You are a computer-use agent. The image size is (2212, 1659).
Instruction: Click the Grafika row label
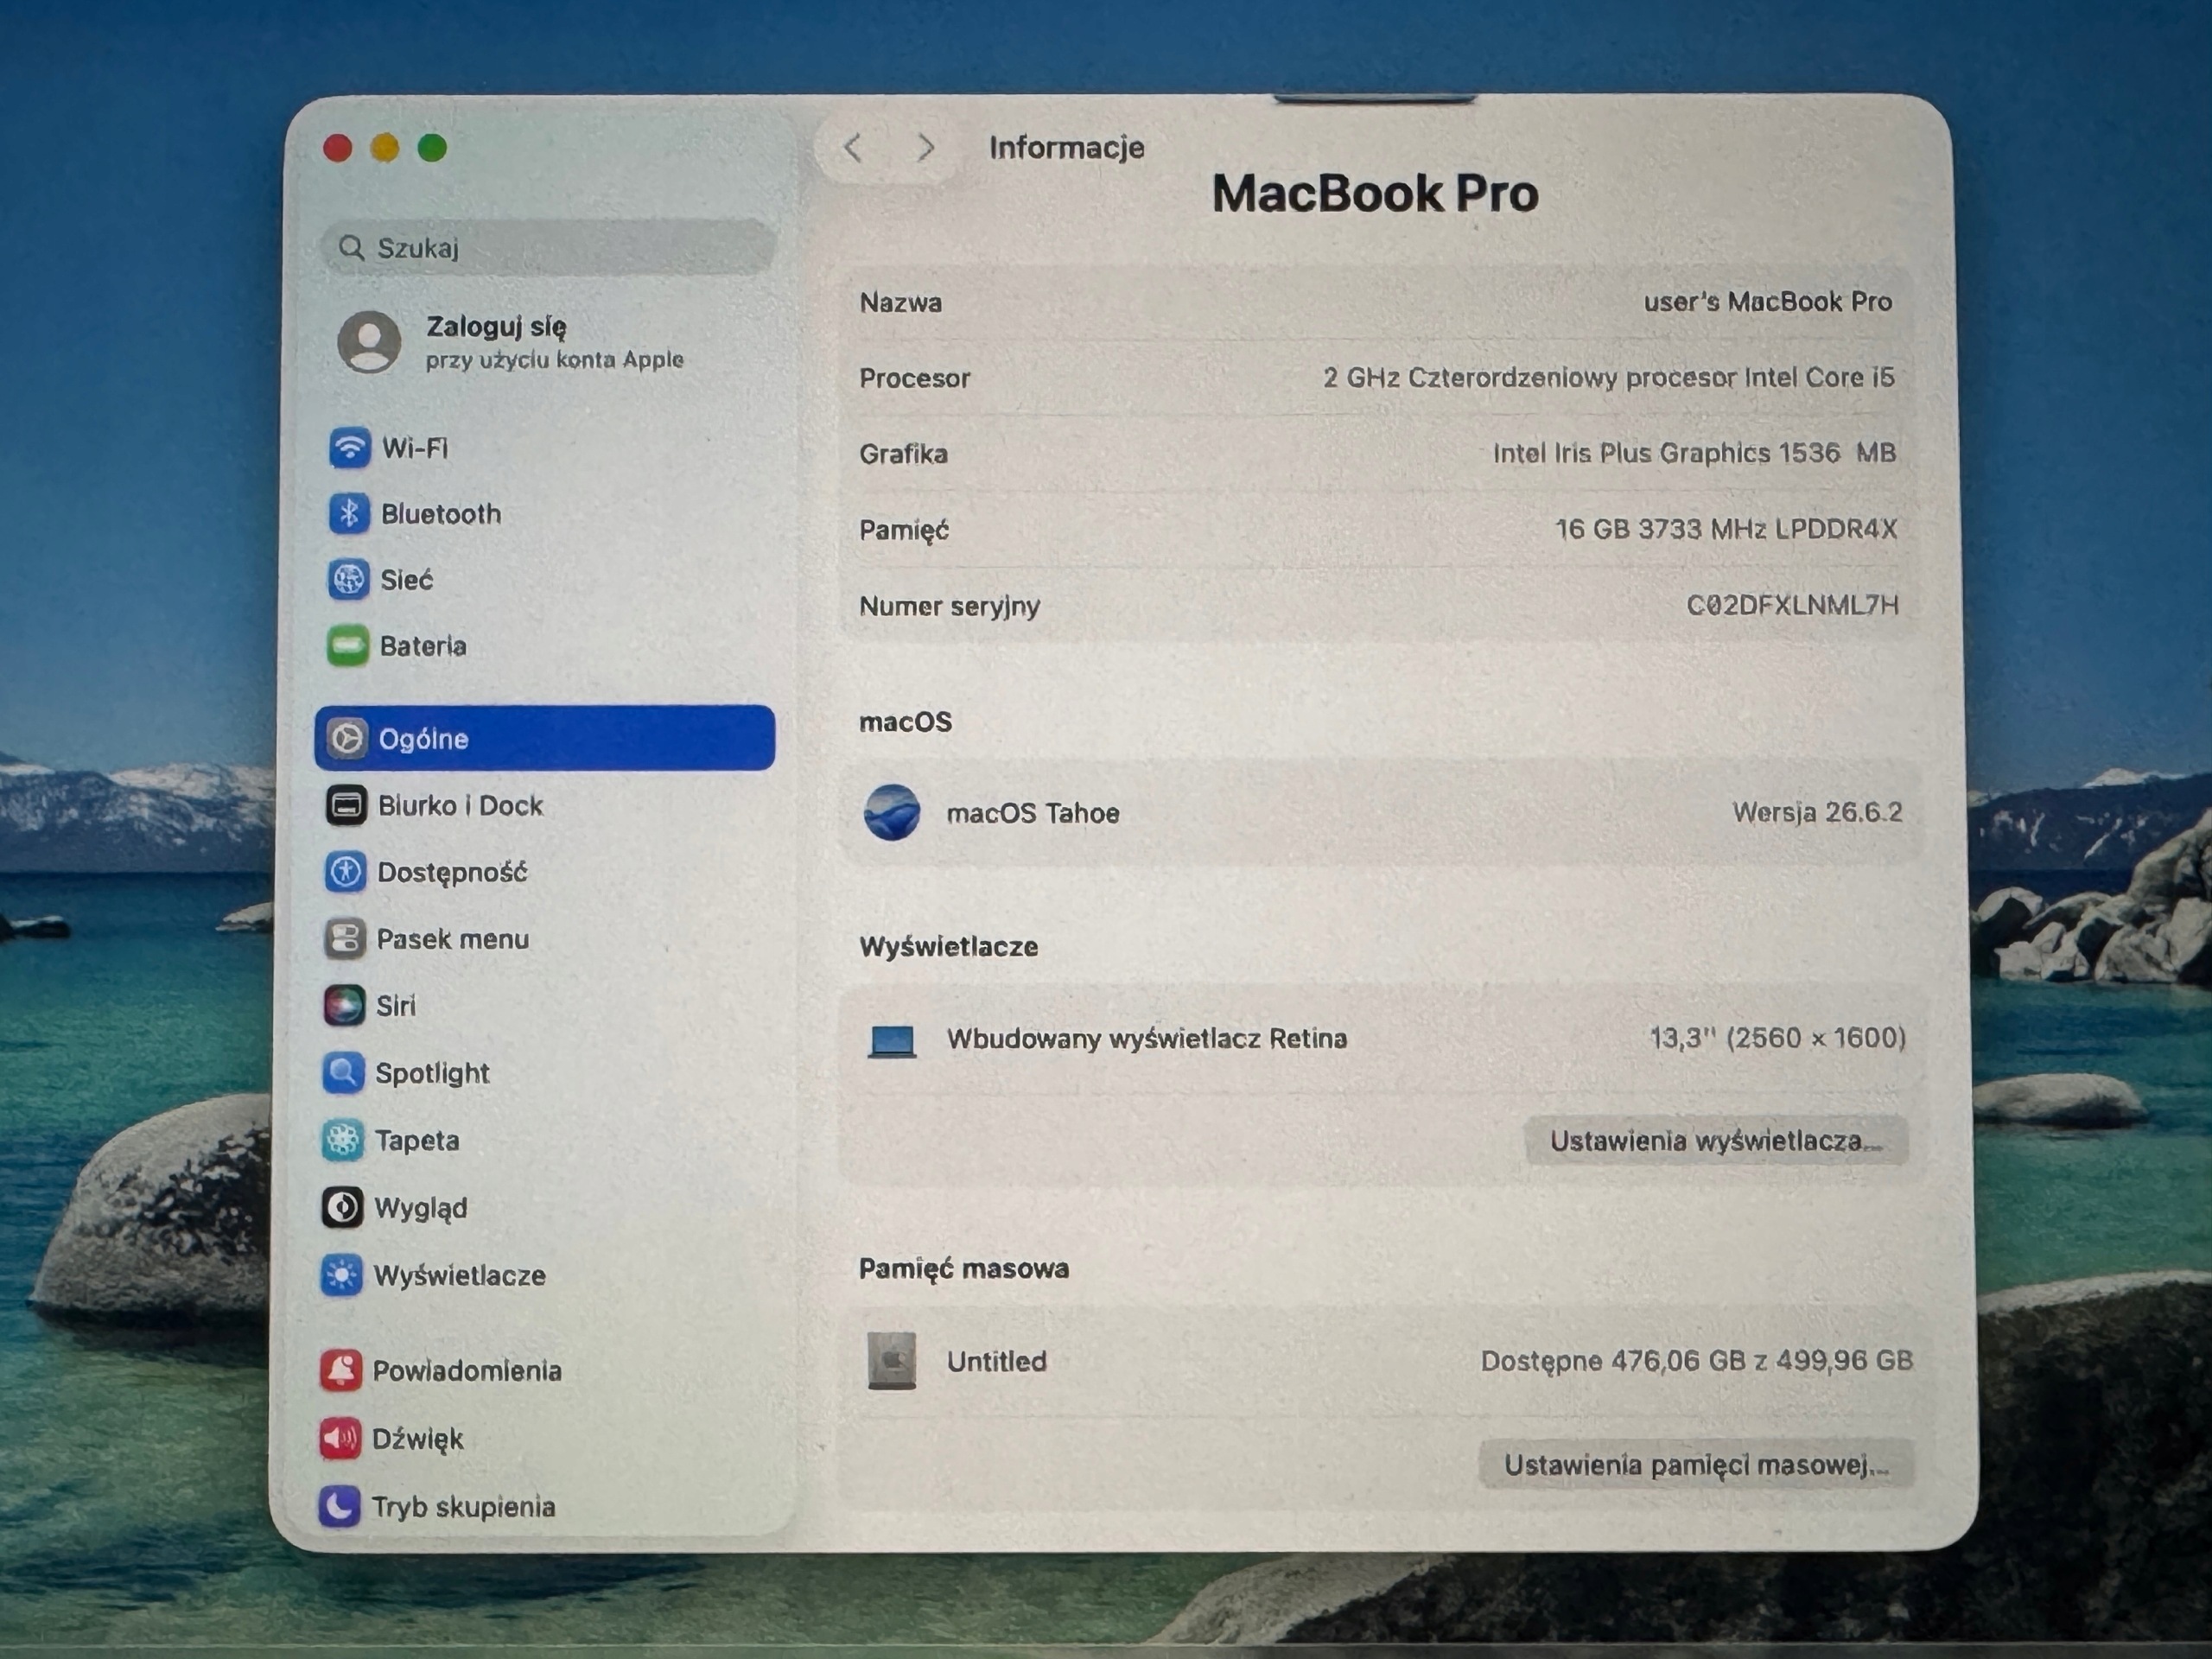pyautogui.click(x=903, y=454)
